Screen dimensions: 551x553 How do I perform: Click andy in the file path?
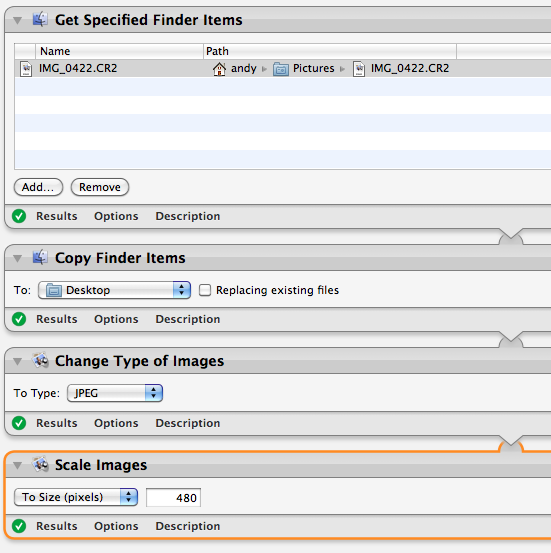[x=243, y=68]
